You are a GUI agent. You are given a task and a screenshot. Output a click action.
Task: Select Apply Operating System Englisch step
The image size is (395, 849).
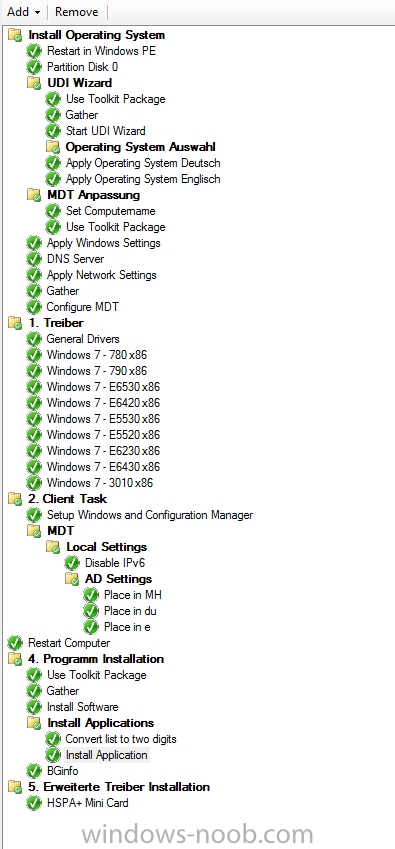(x=143, y=179)
